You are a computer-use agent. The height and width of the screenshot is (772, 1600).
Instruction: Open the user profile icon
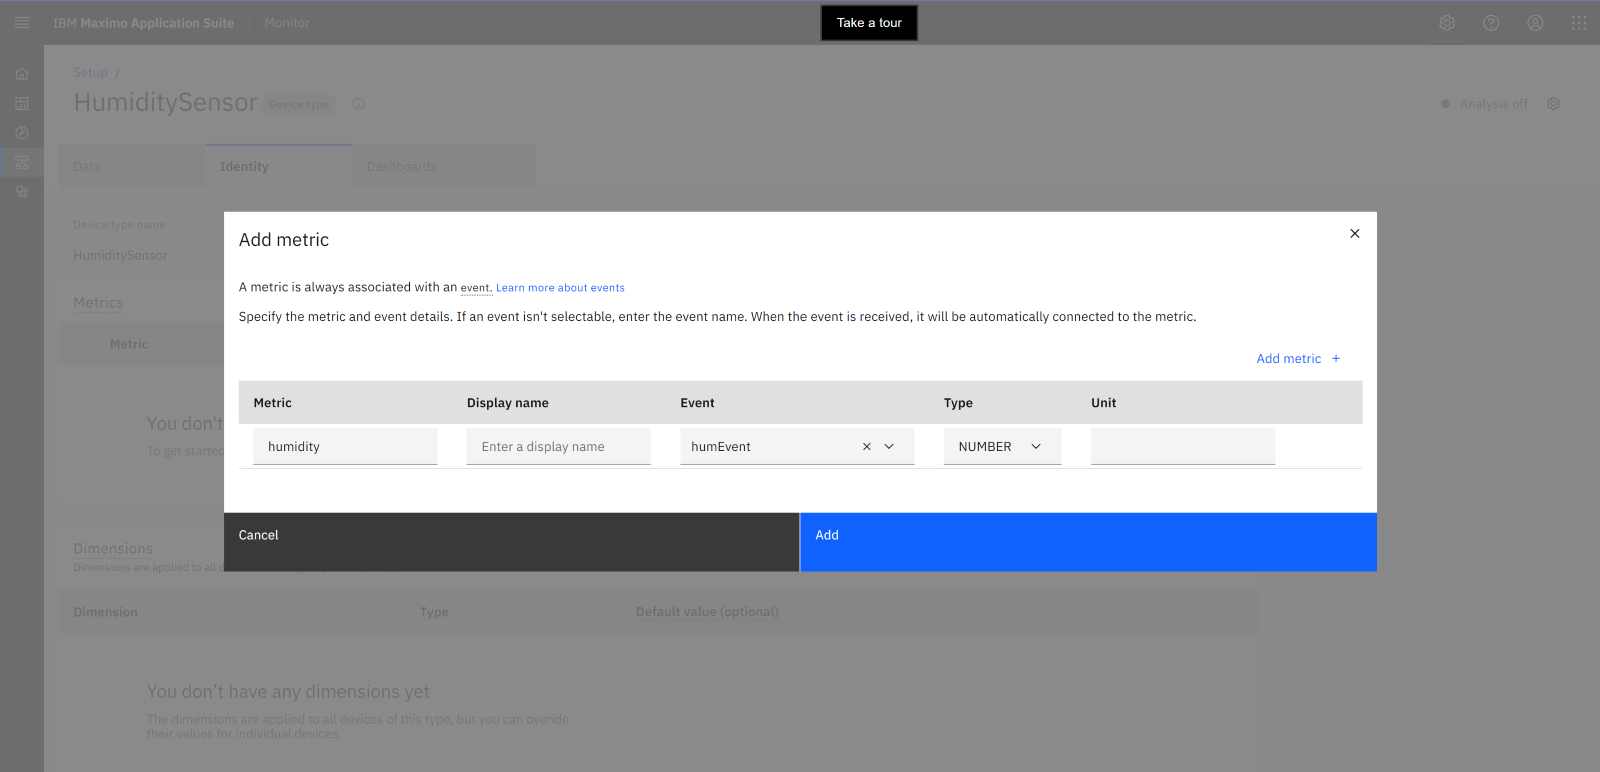[1535, 23]
